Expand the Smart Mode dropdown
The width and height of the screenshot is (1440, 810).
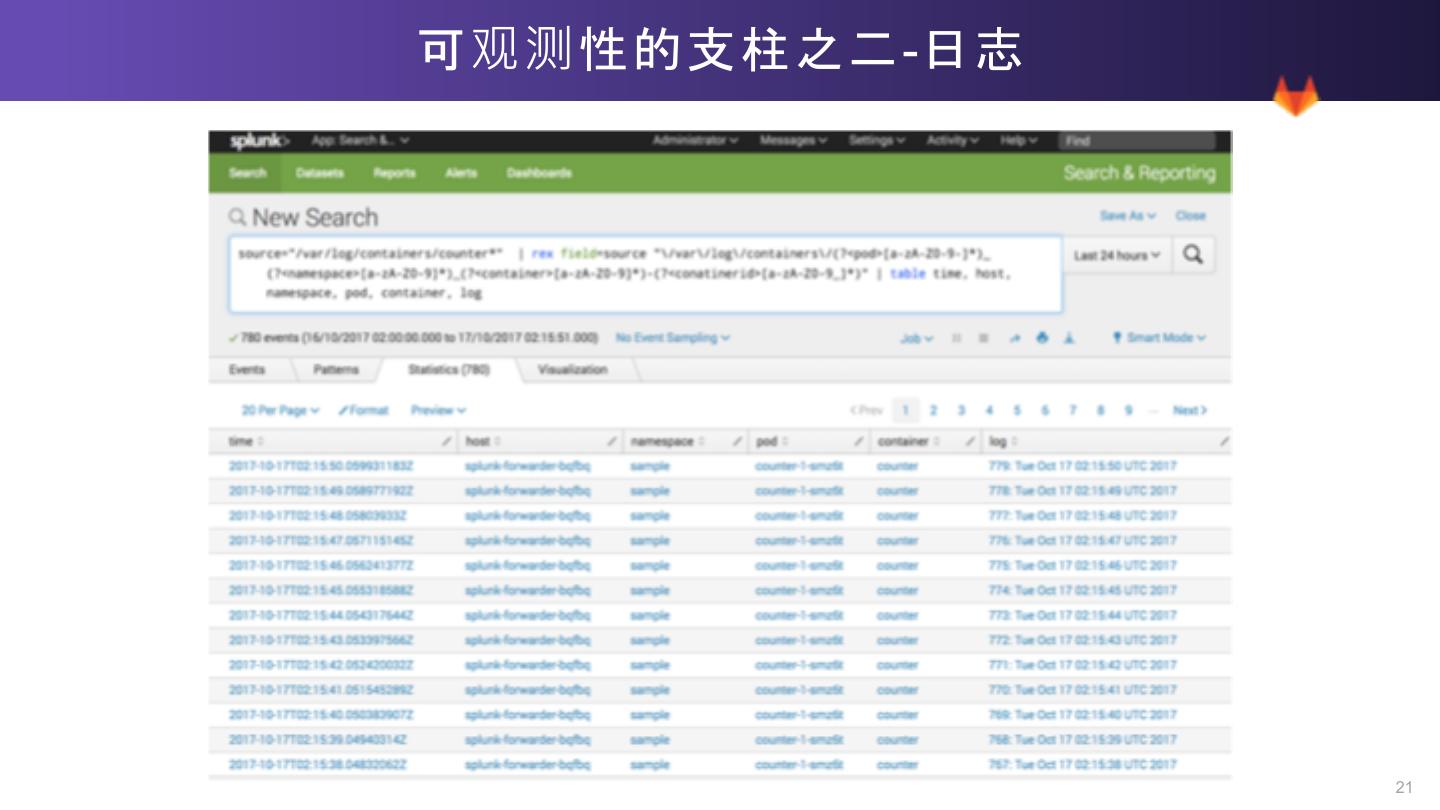point(1160,338)
